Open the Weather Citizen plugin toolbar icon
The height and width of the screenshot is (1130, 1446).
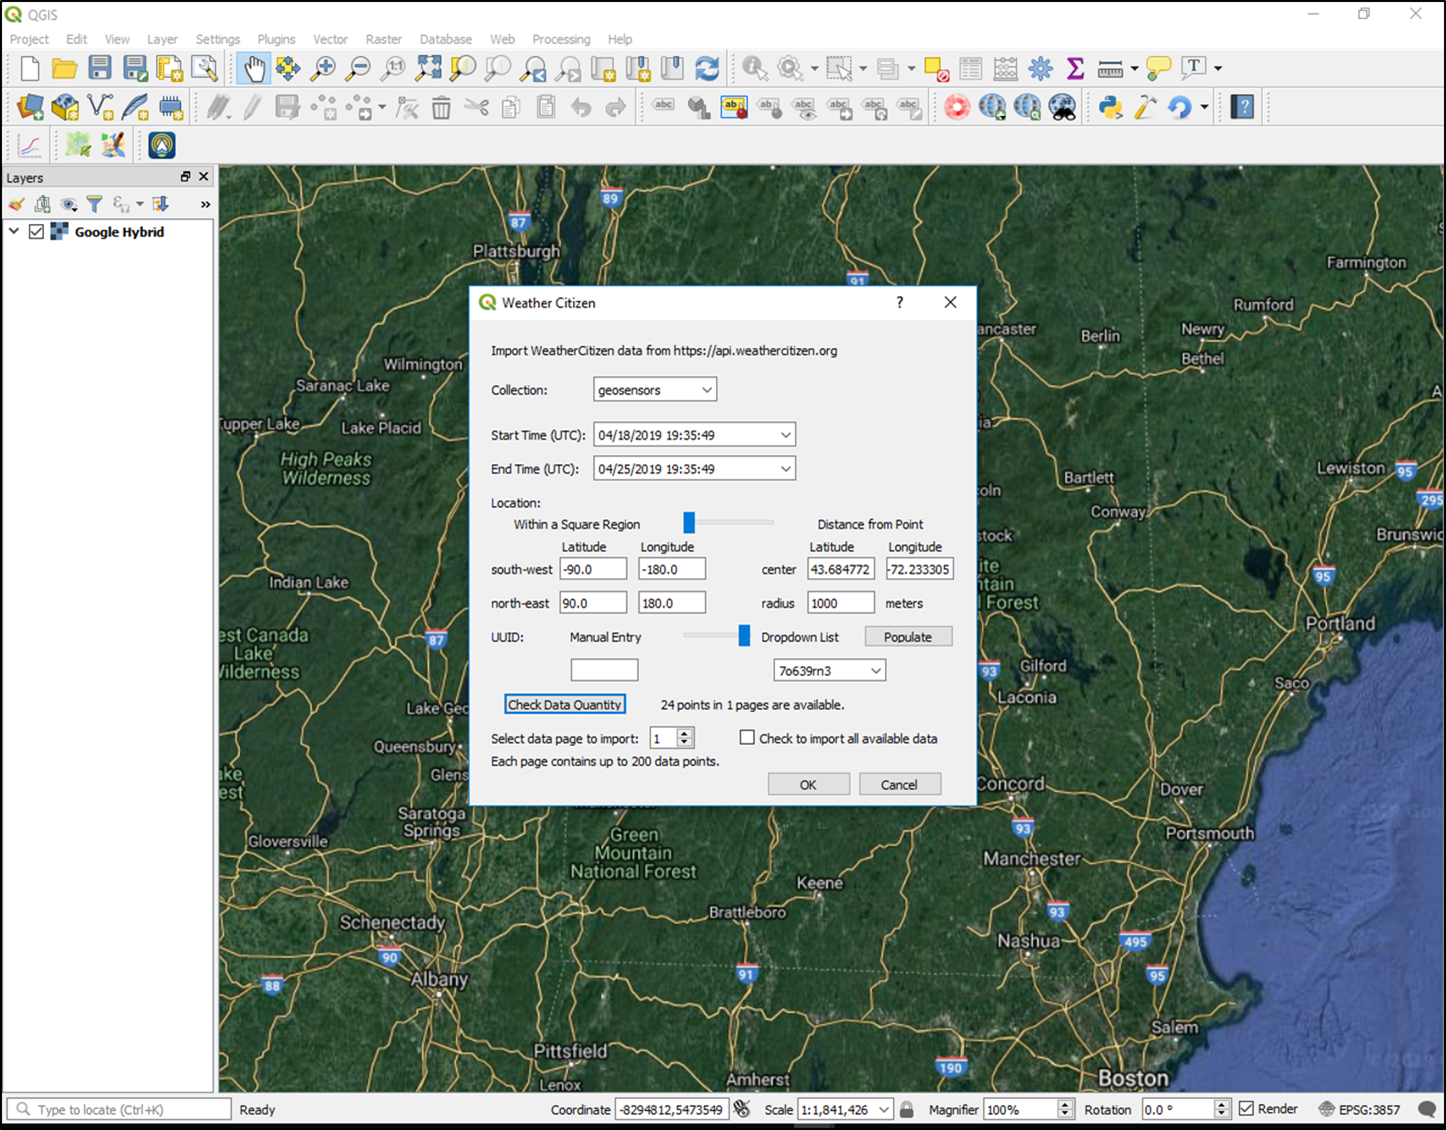point(162,145)
